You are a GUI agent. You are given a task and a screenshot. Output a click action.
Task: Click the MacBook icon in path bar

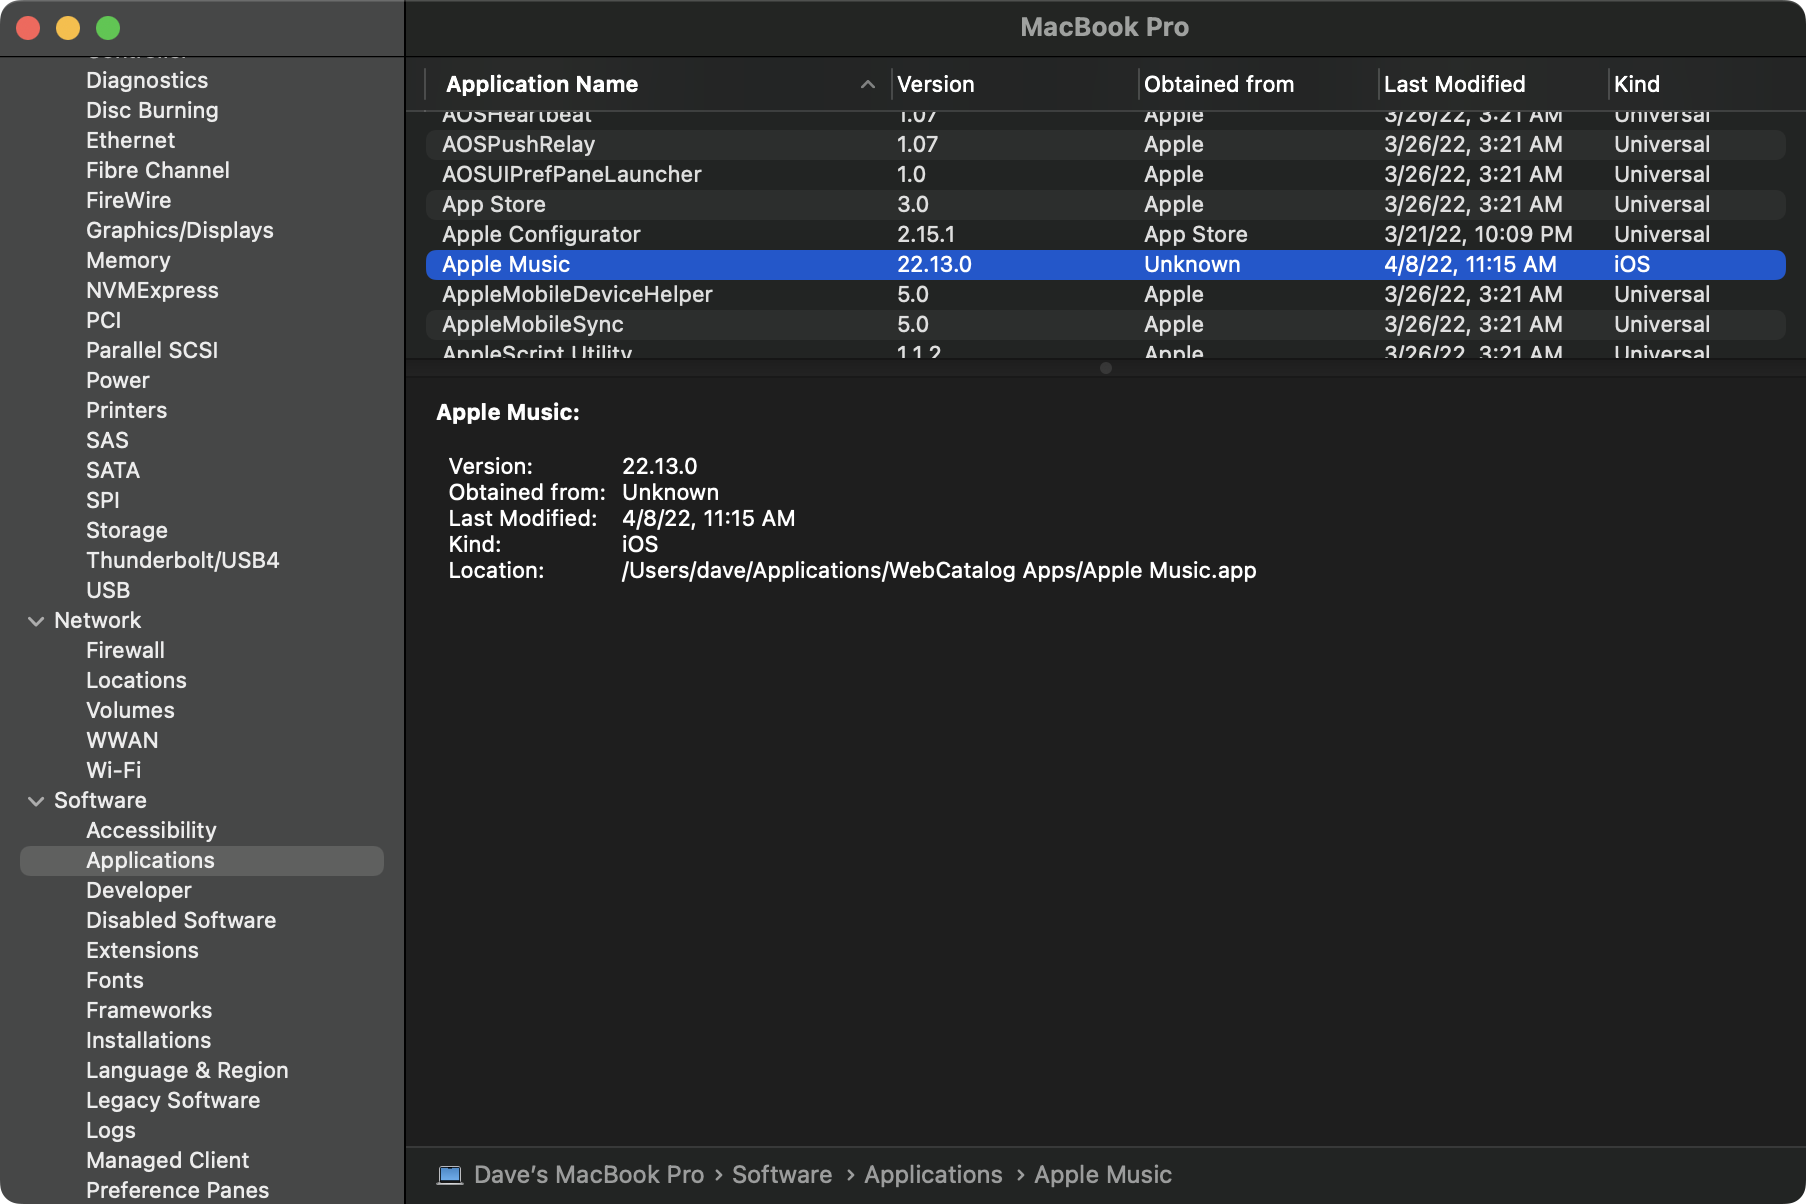coord(450,1175)
